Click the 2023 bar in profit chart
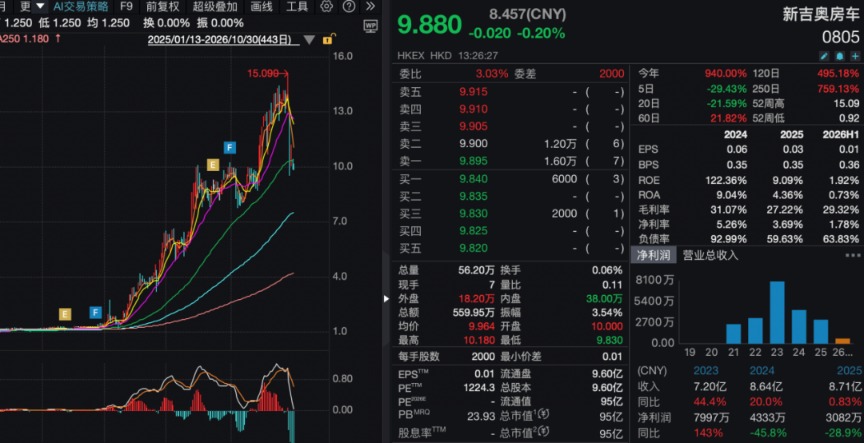 pyautogui.click(x=777, y=312)
